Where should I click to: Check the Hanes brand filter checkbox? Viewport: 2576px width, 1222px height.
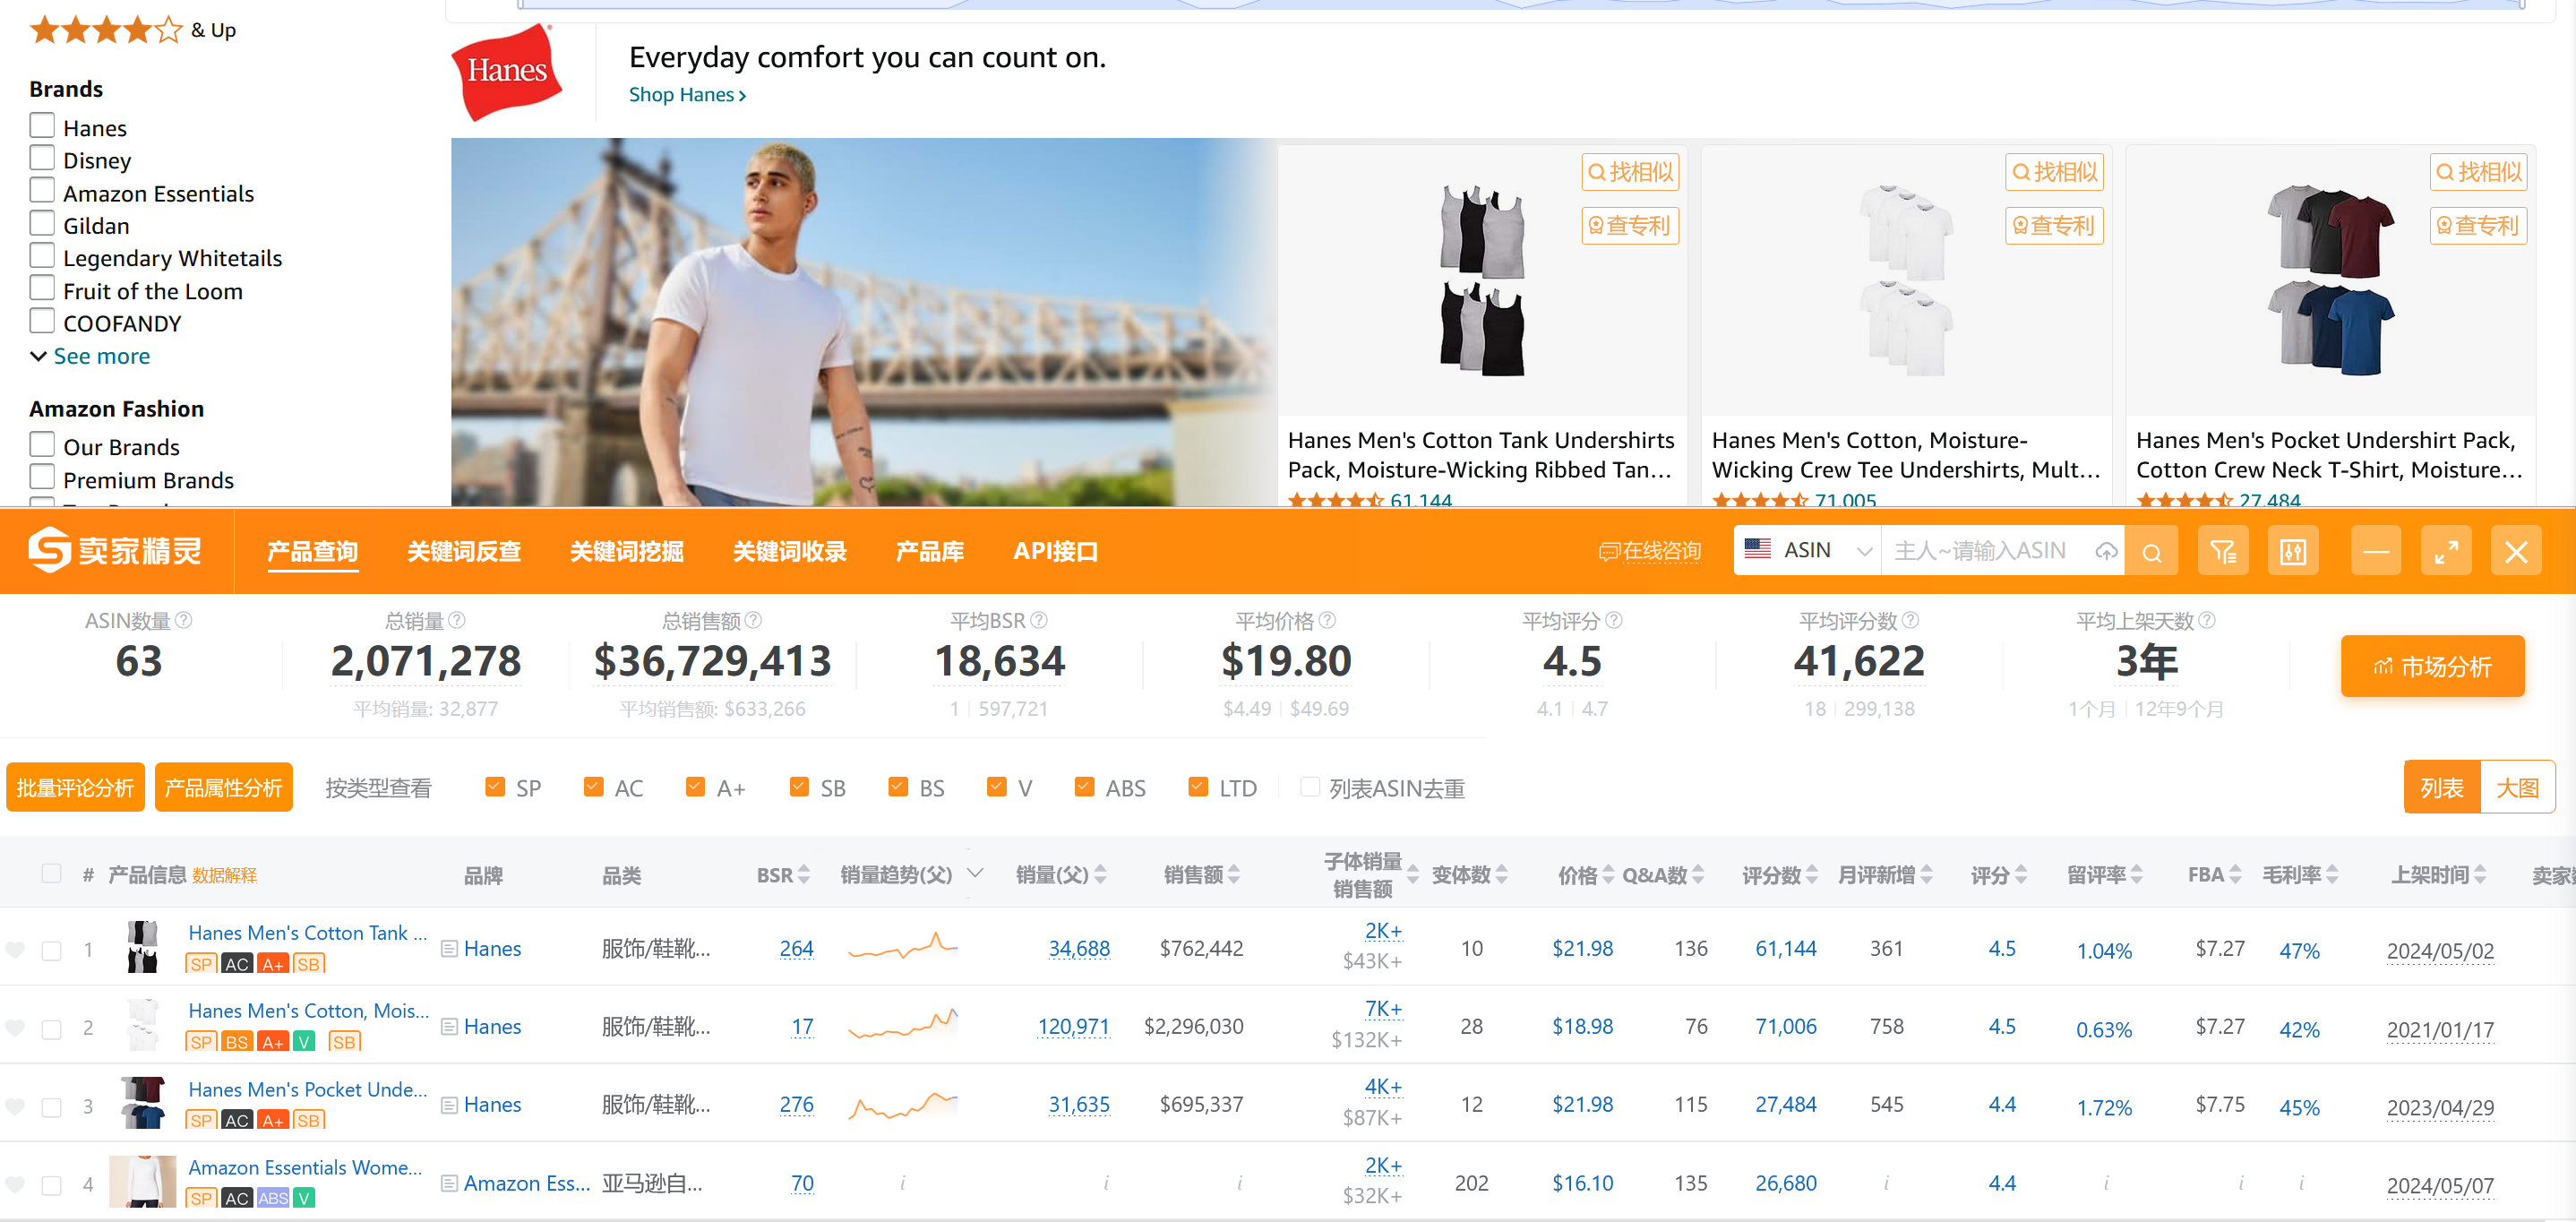click(42, 126)
